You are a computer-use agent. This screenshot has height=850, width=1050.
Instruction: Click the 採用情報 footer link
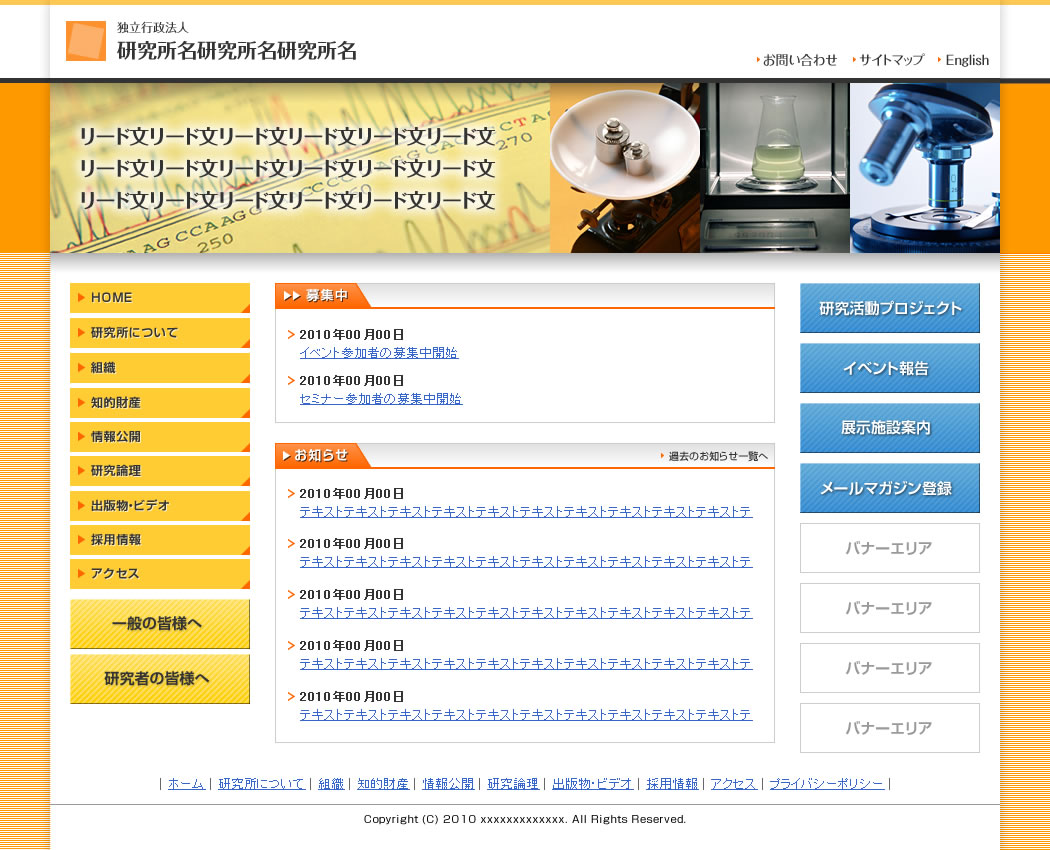point(672,784)
